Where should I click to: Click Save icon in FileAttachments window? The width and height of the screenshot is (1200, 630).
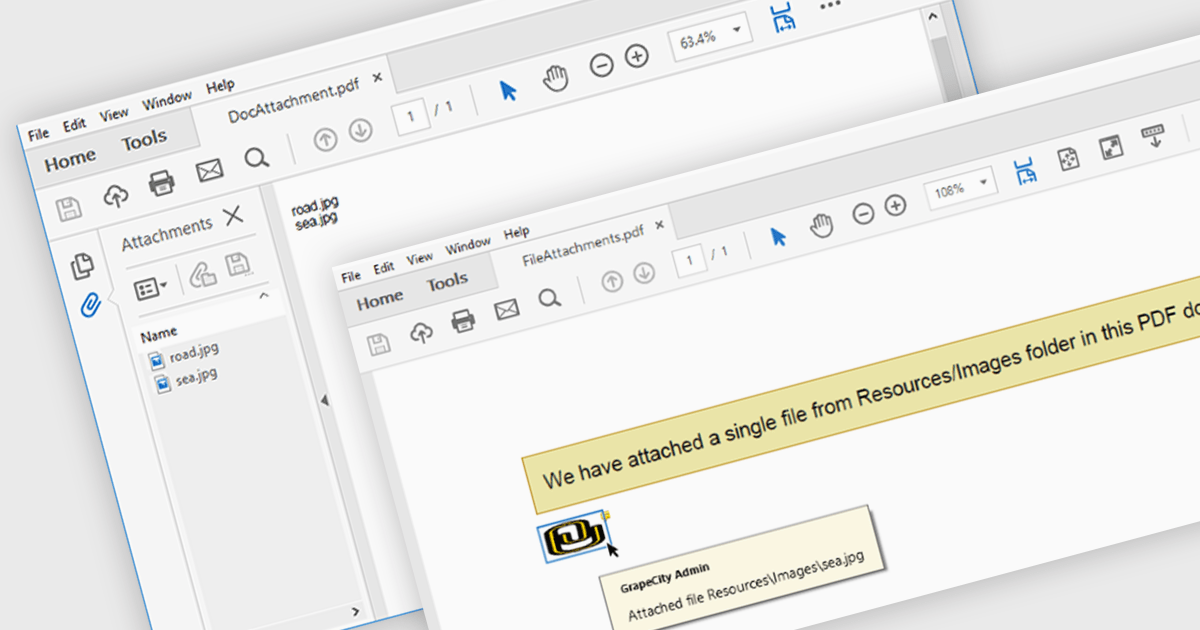click(379, 346)
